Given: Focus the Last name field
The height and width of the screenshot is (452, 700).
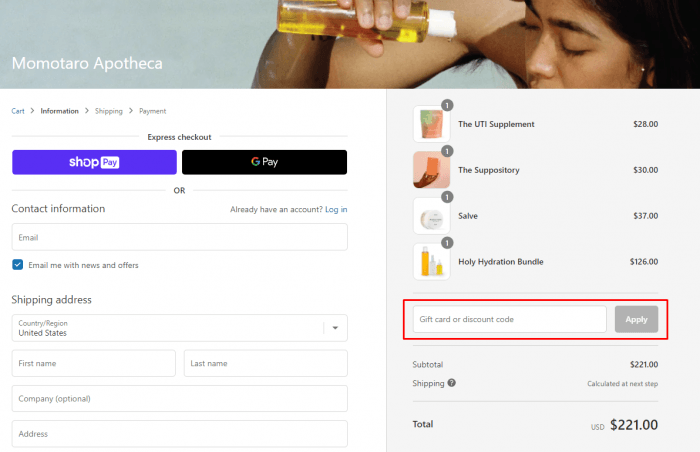Looking at the screenshot, I should tap(266, 363).
